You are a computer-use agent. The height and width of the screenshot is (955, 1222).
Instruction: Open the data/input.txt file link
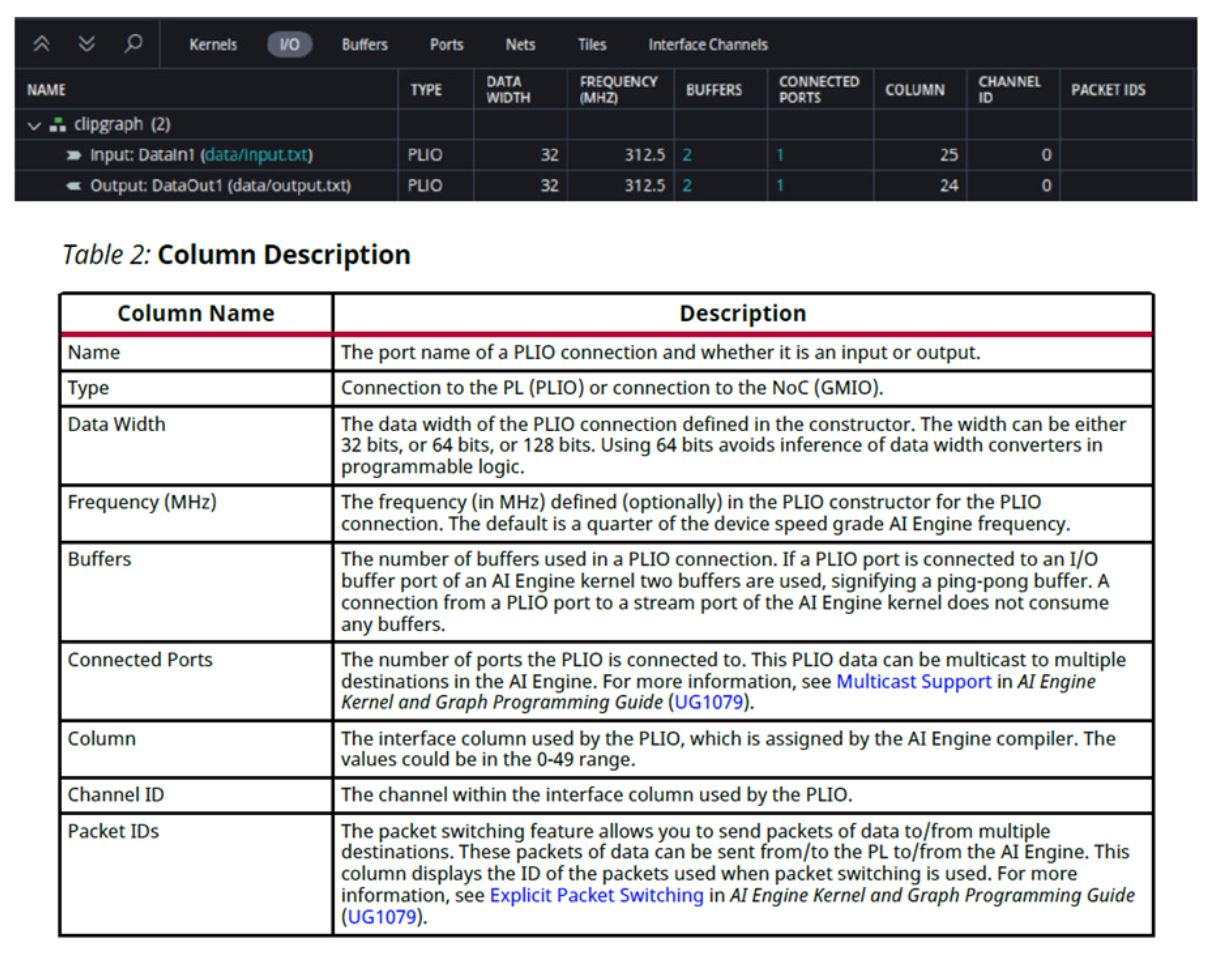(x=259, y=155)
